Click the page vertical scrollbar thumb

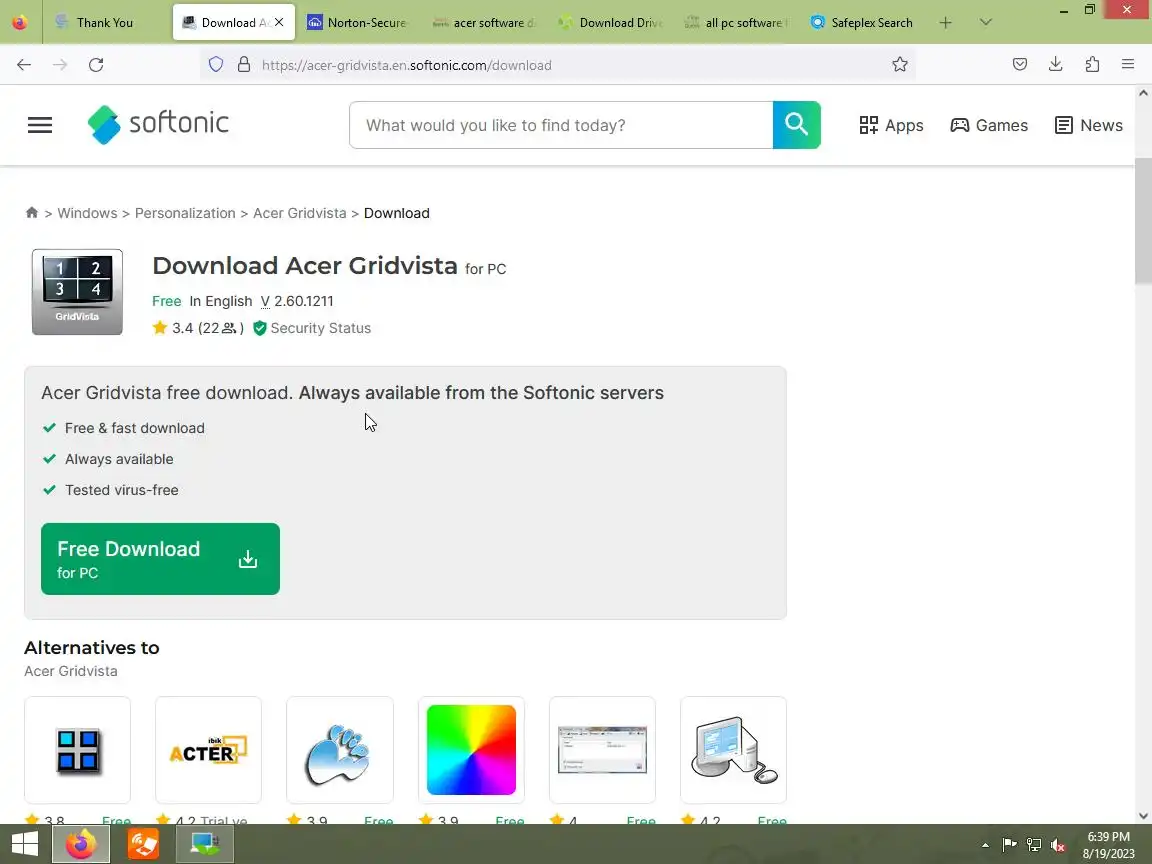(x=1143, y=220)
